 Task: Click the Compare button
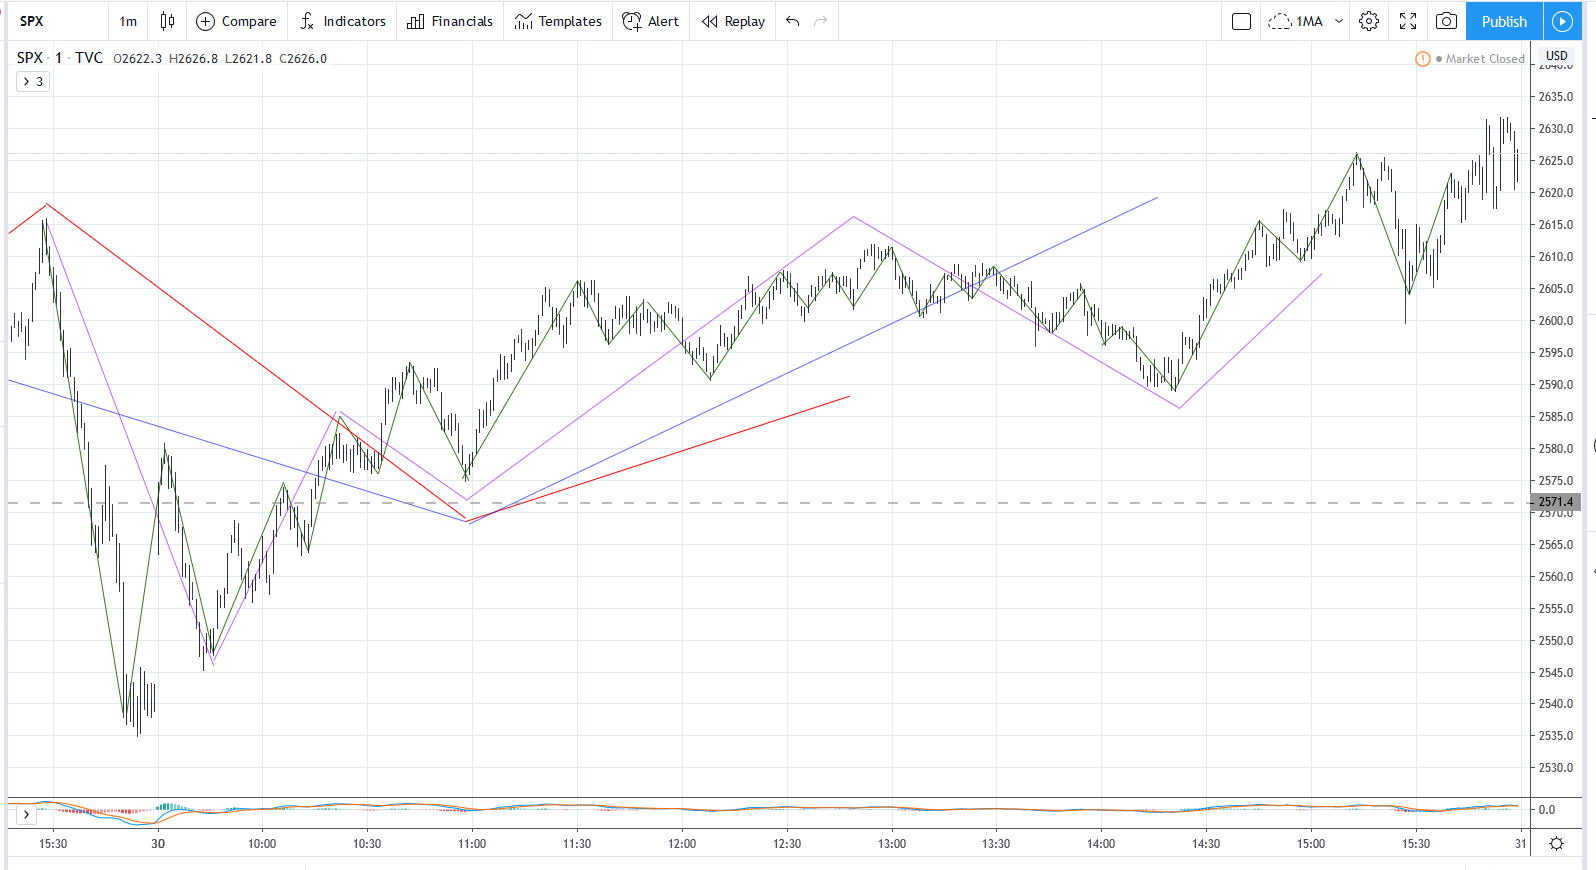(x=236, y=21)
